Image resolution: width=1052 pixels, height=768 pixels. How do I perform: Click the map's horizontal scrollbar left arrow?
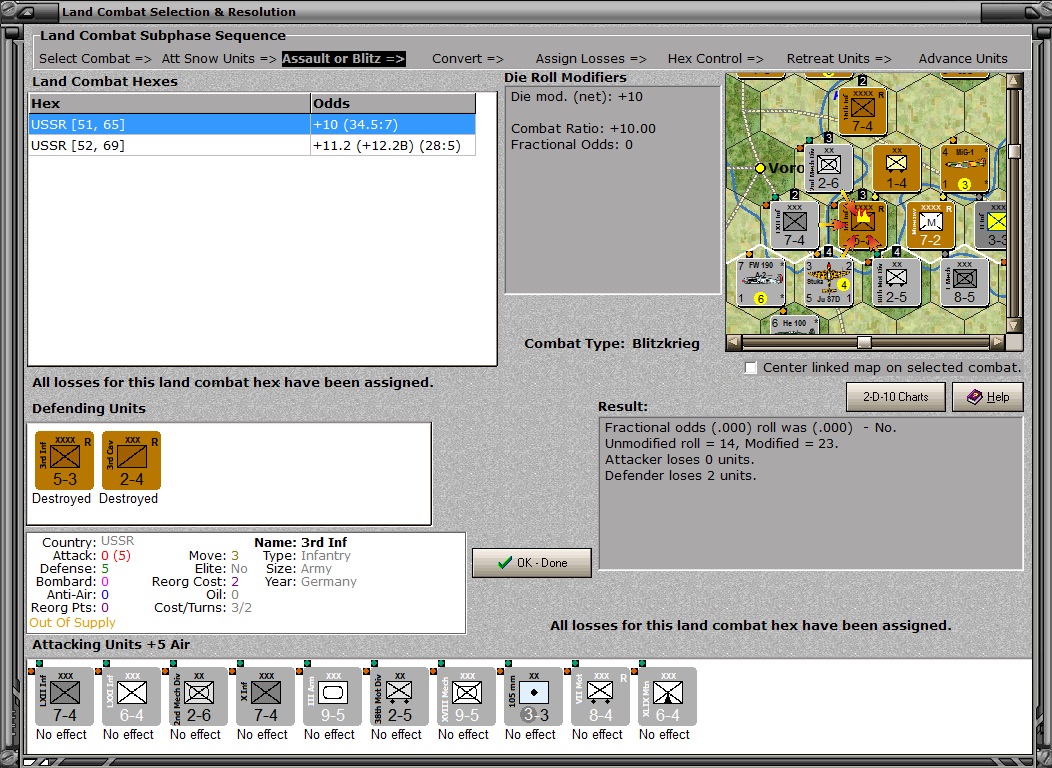pyautogui.click(x=734, y=342)
